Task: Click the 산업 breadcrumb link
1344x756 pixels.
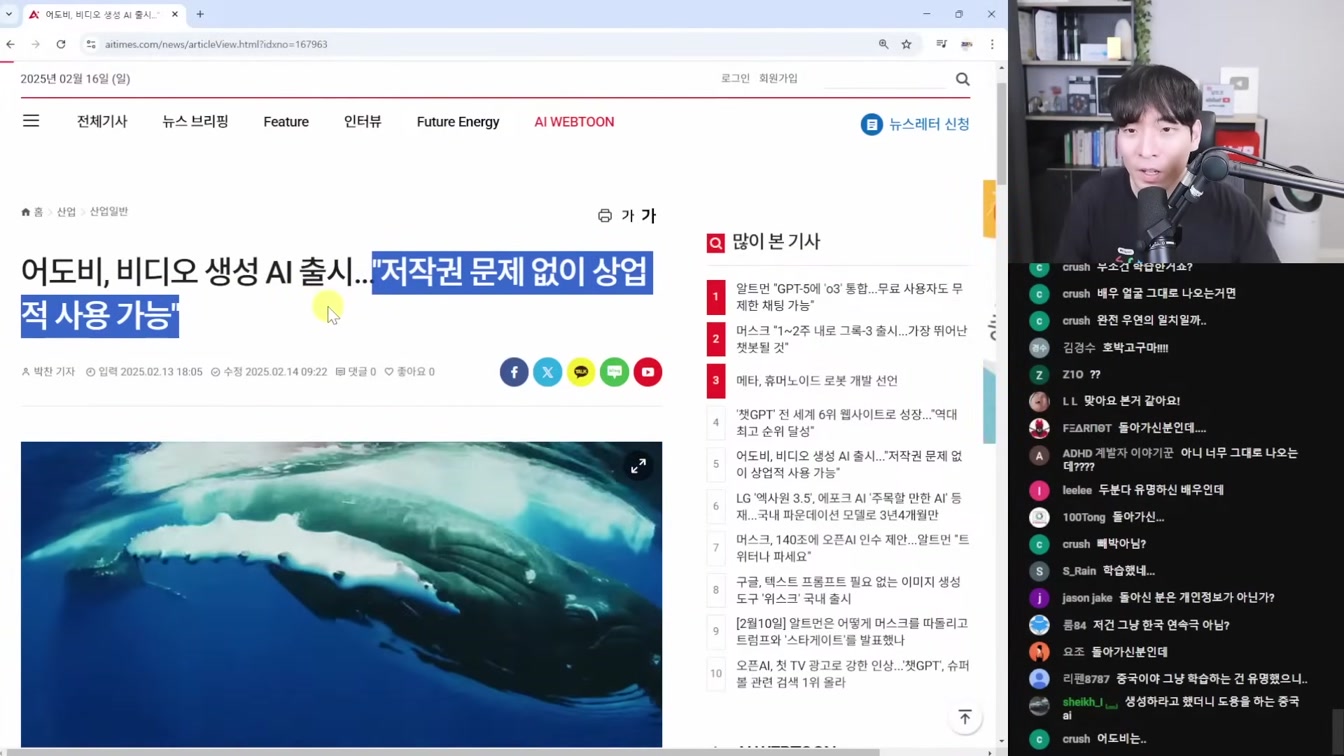Action: 66,212
